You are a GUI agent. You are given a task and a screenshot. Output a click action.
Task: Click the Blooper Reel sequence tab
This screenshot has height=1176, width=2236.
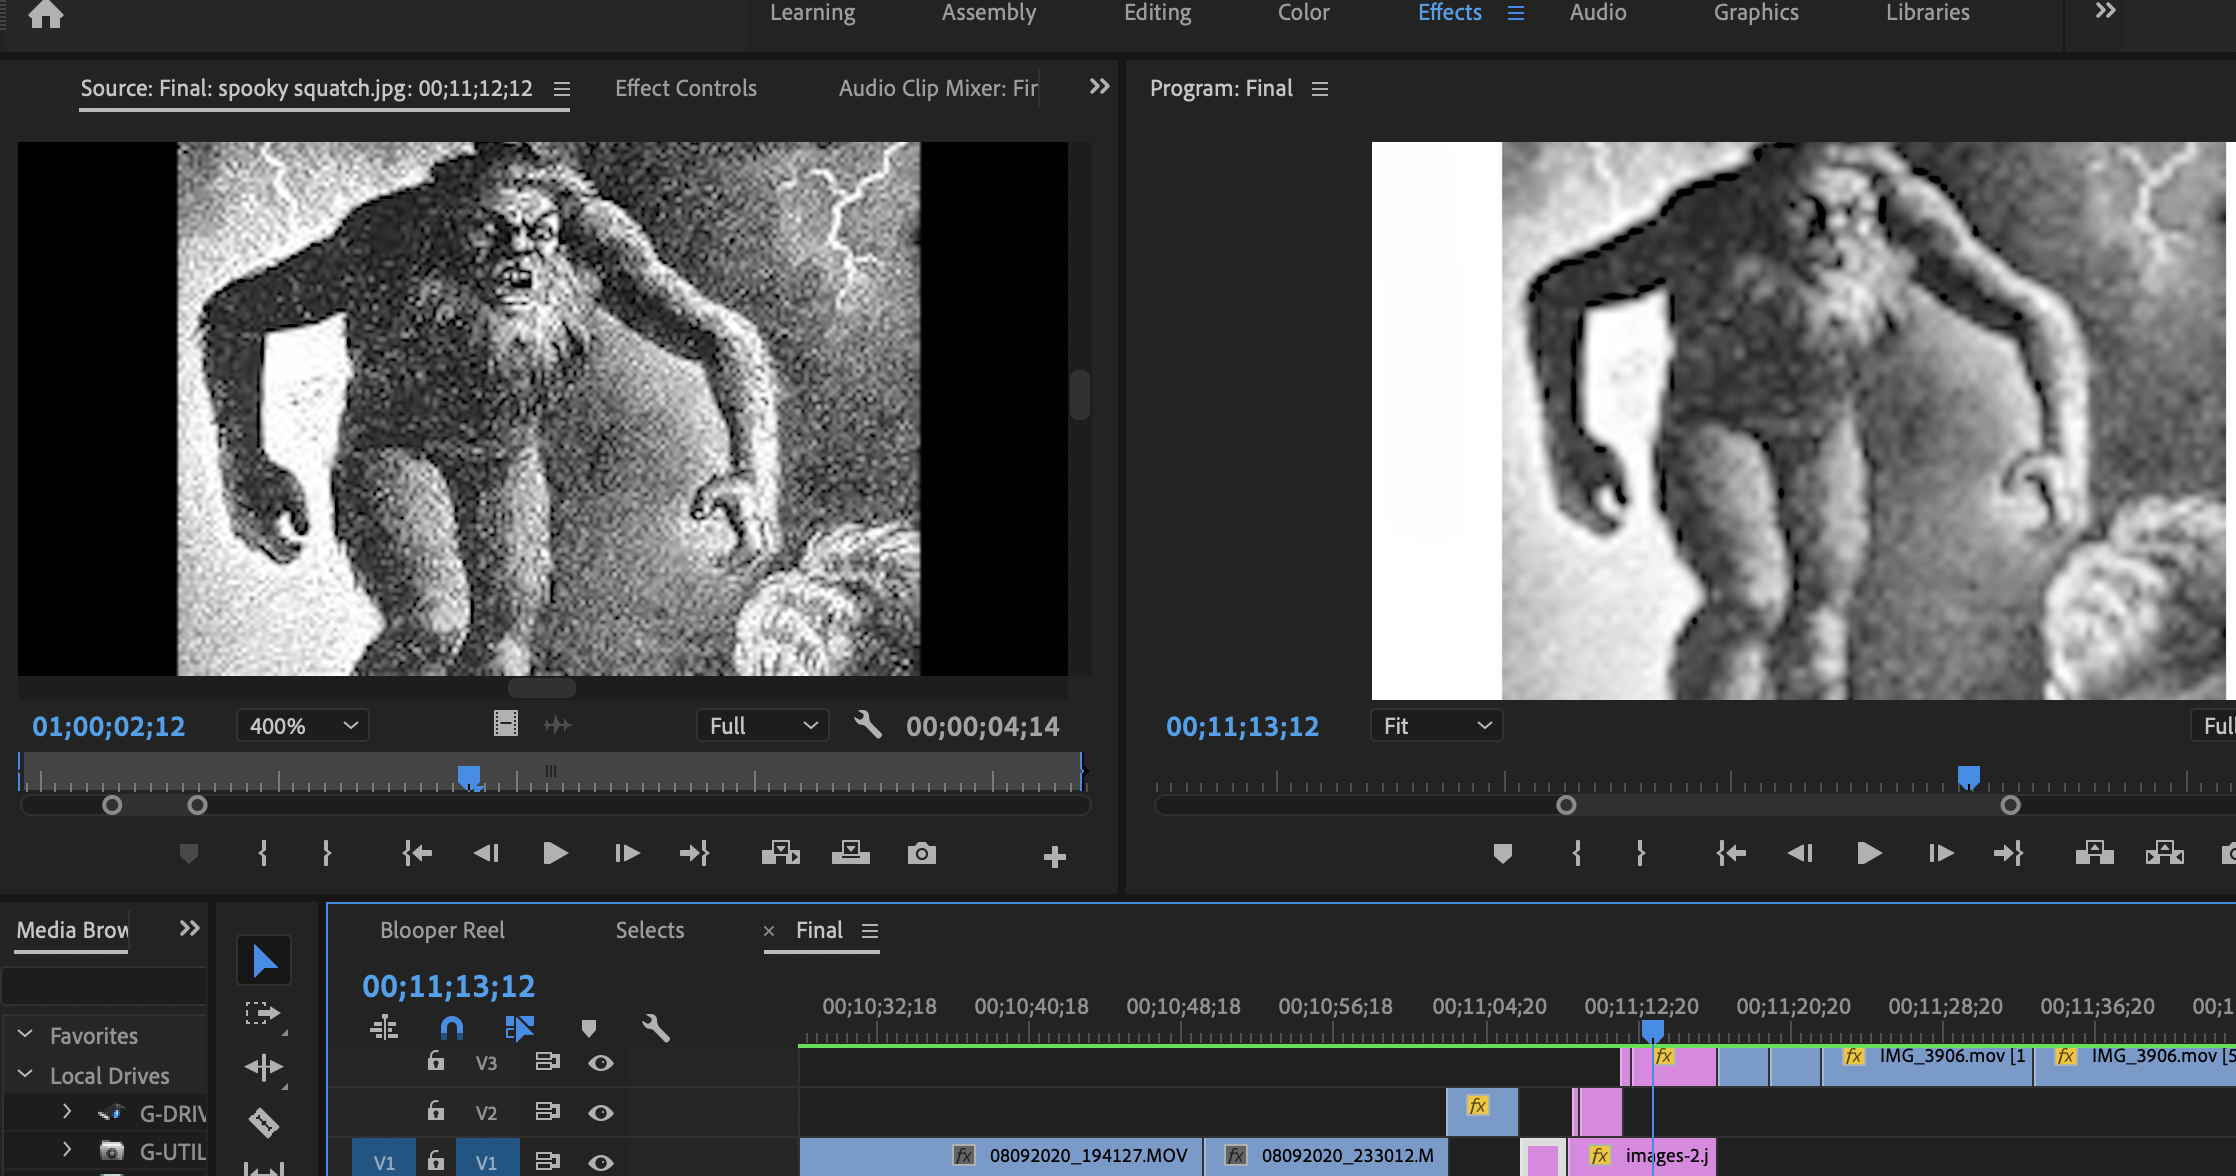coord(442,930)
